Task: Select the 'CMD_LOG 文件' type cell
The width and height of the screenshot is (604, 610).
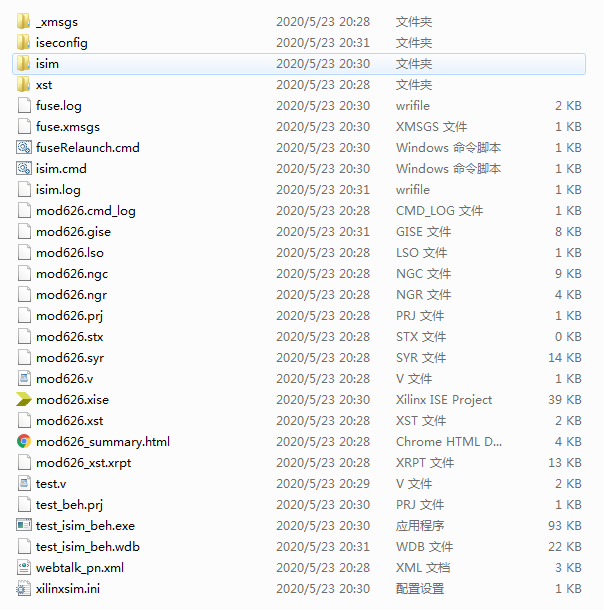Action: pos(439,211)
